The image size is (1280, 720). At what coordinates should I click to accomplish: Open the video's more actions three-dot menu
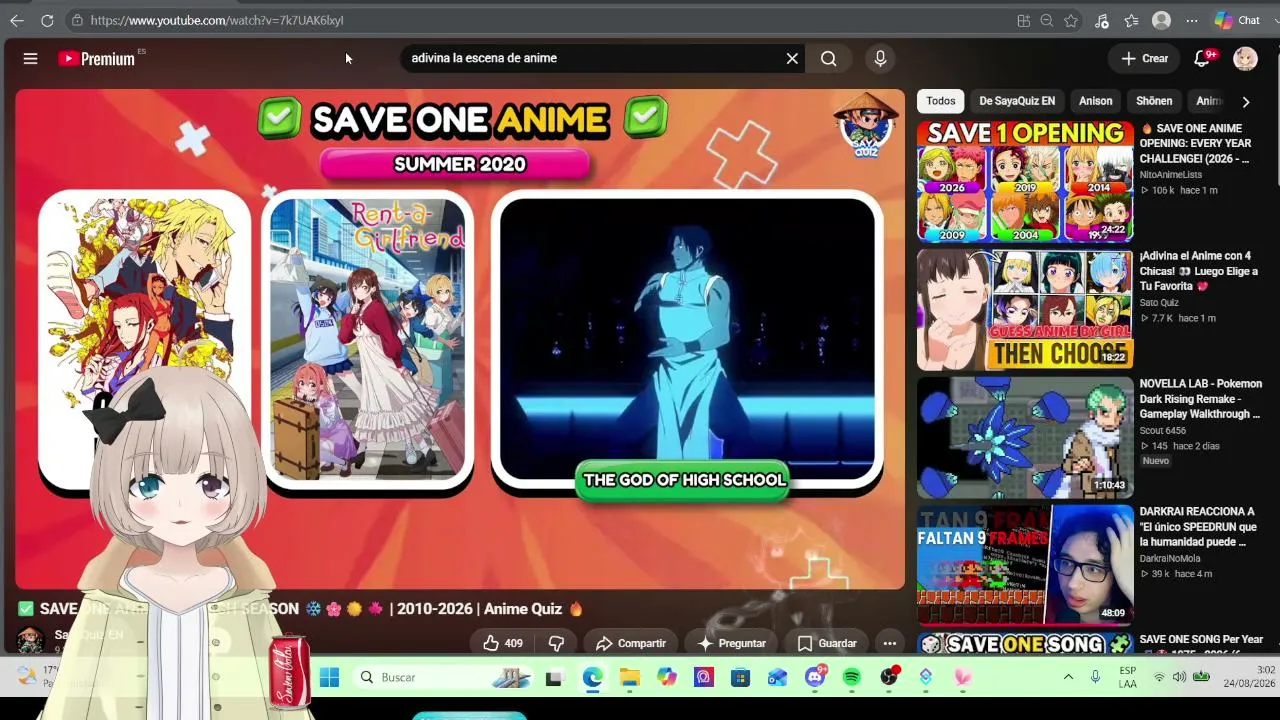[x=889, y=643]
